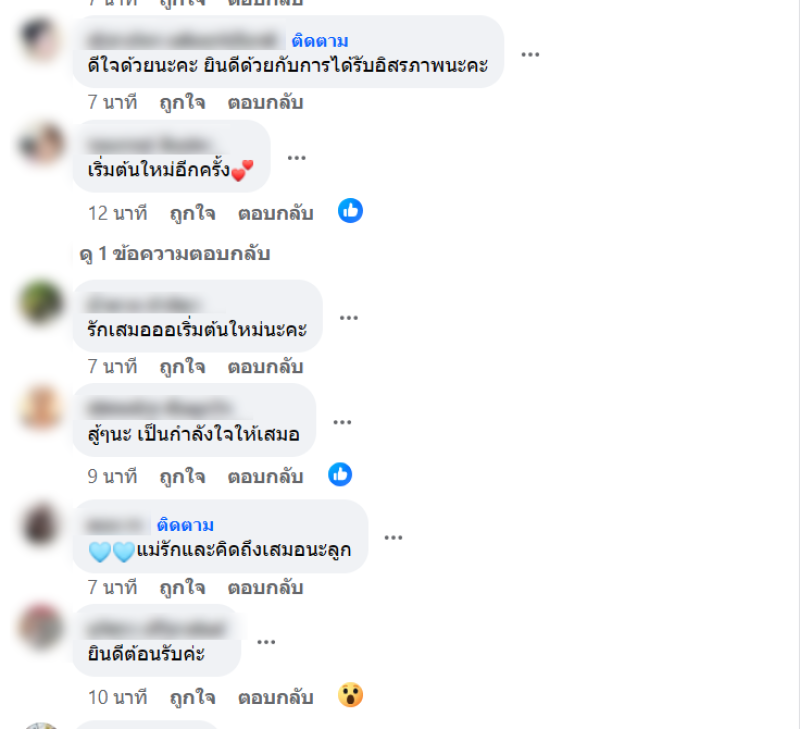
Task: View wow reaction on 10 นาที comment
Action: (351, 695)
